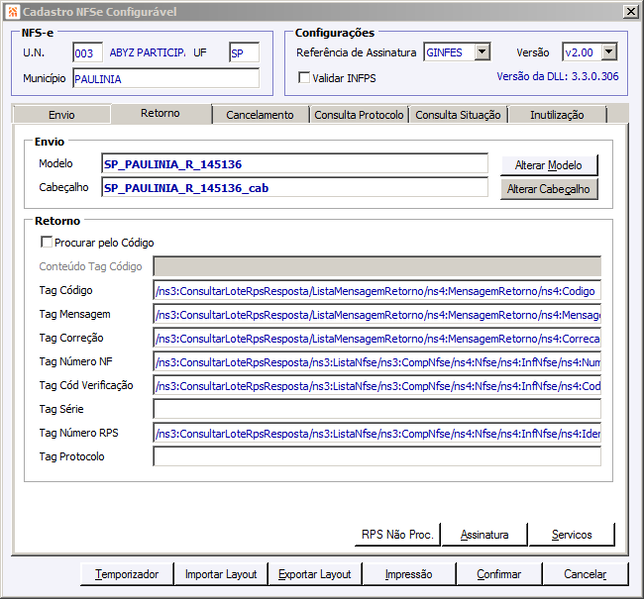Enable the Validar INFPS checkbox
The image size is (644, 599).
304,77
